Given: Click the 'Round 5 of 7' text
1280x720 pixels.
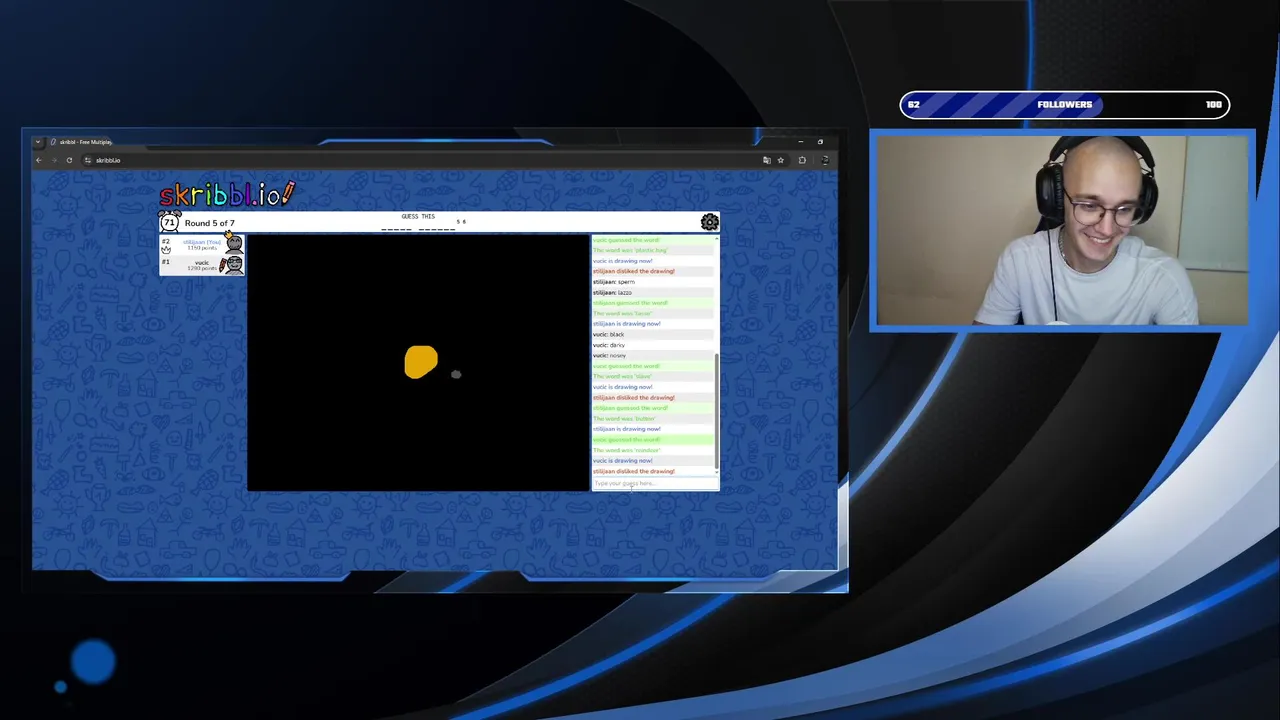Looking at the screenshot, I should [x=210, y=223].
